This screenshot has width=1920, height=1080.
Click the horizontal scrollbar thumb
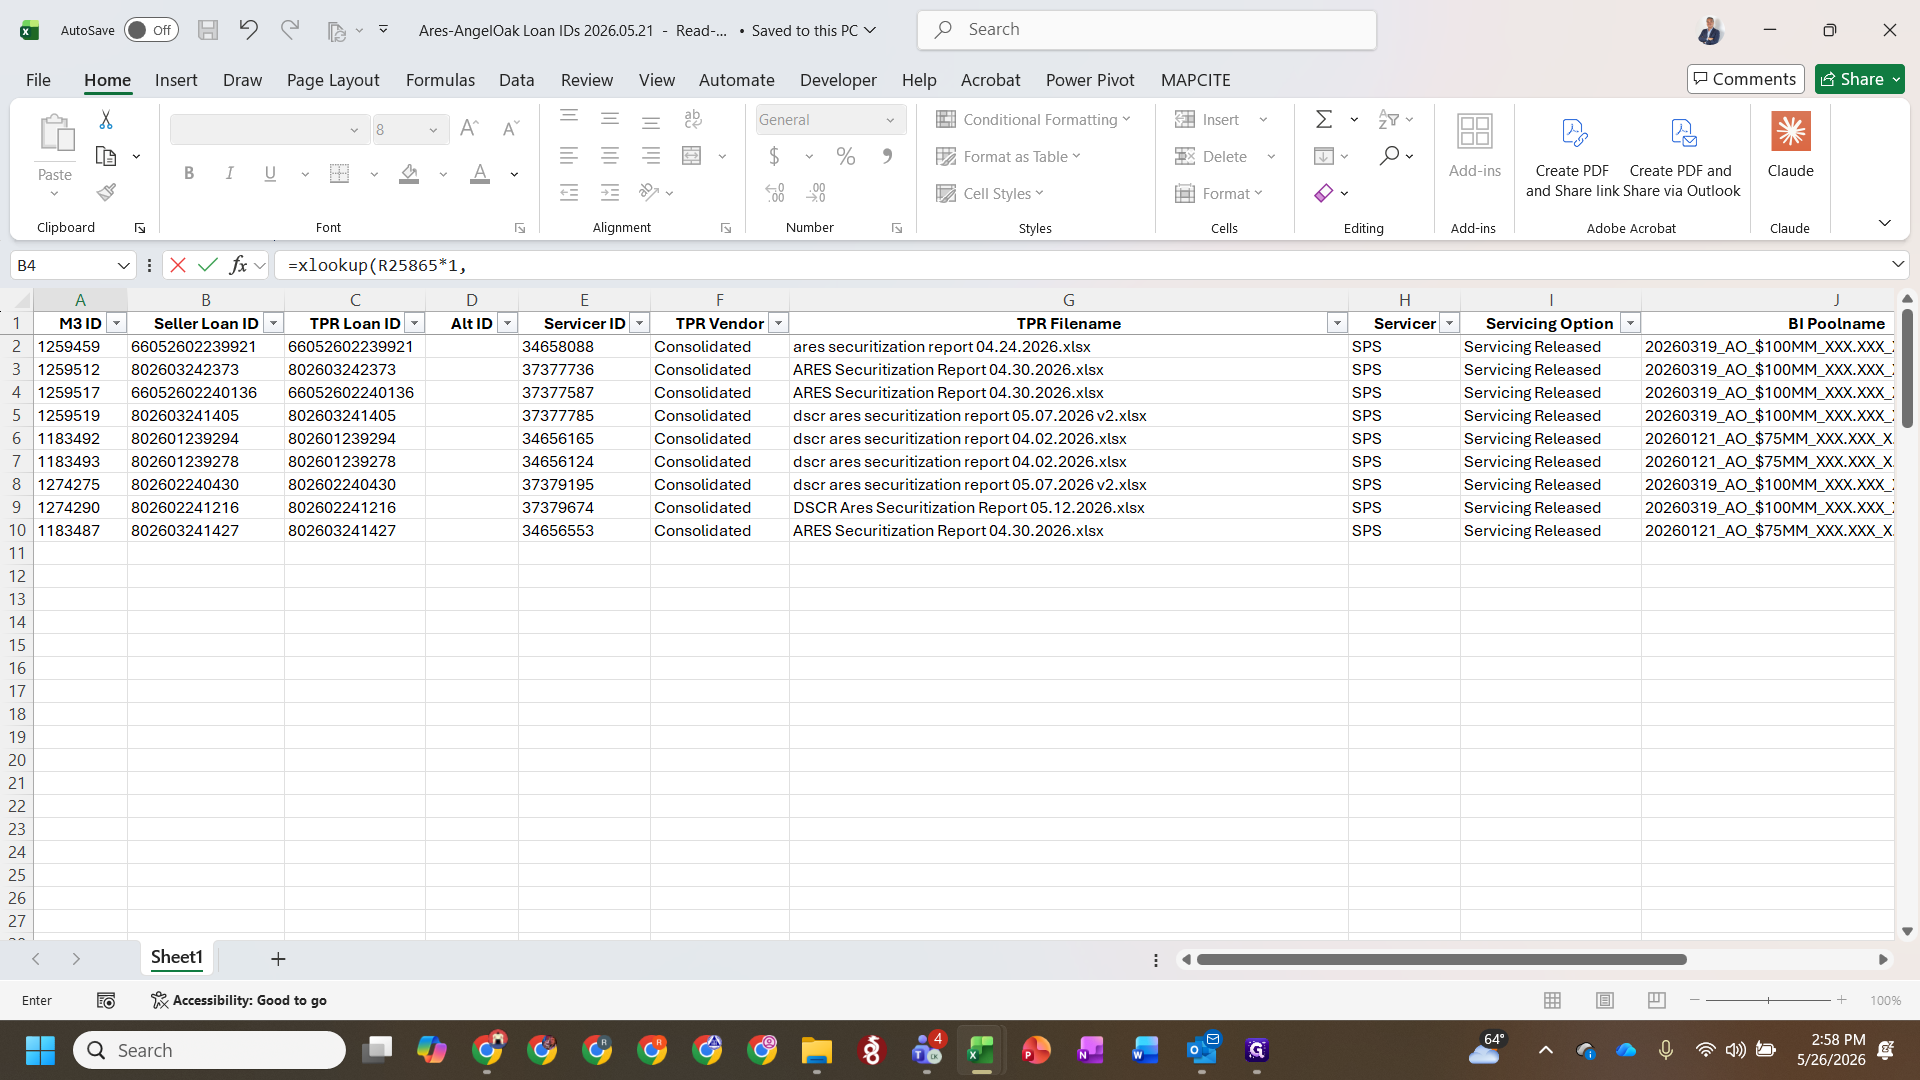(1441, 959)
